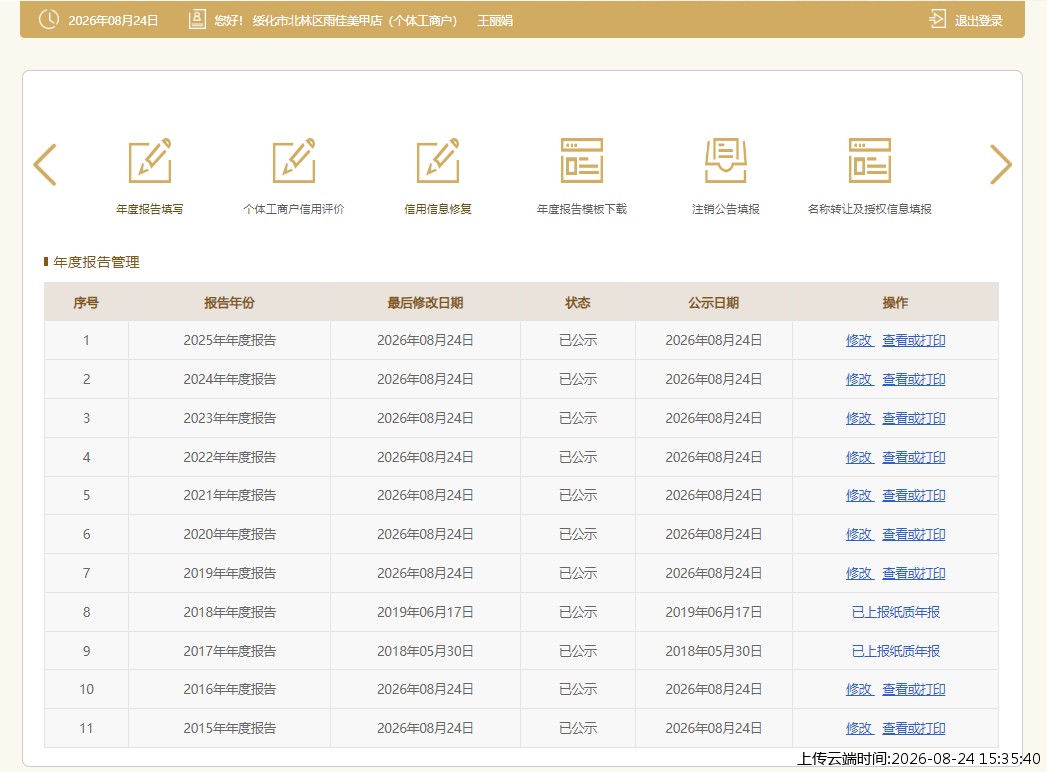
Task: Open the 注销公告填报 icon
Action: (x=726, y=160)
